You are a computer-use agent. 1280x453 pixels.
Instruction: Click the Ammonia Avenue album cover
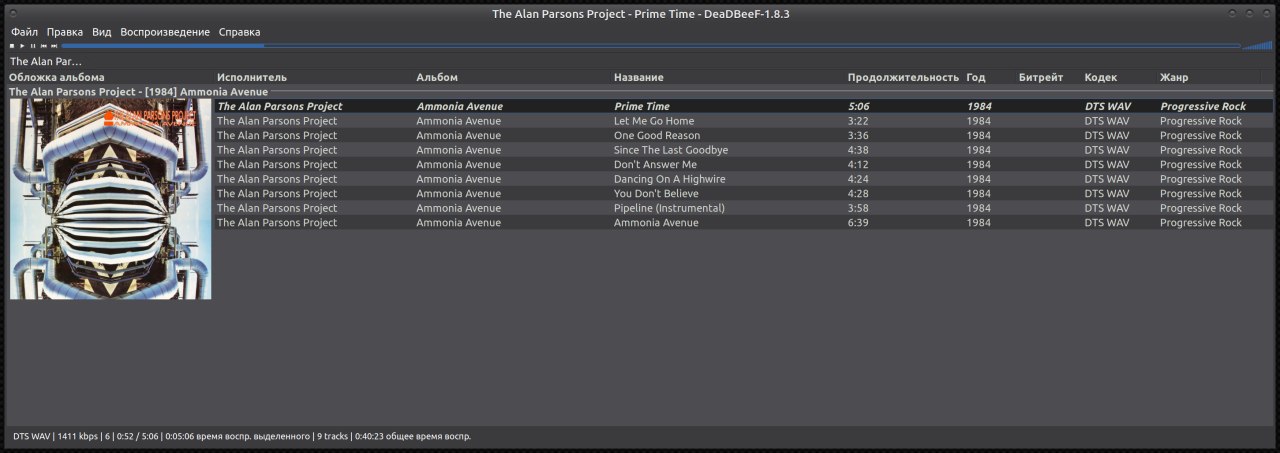point(110,199)
